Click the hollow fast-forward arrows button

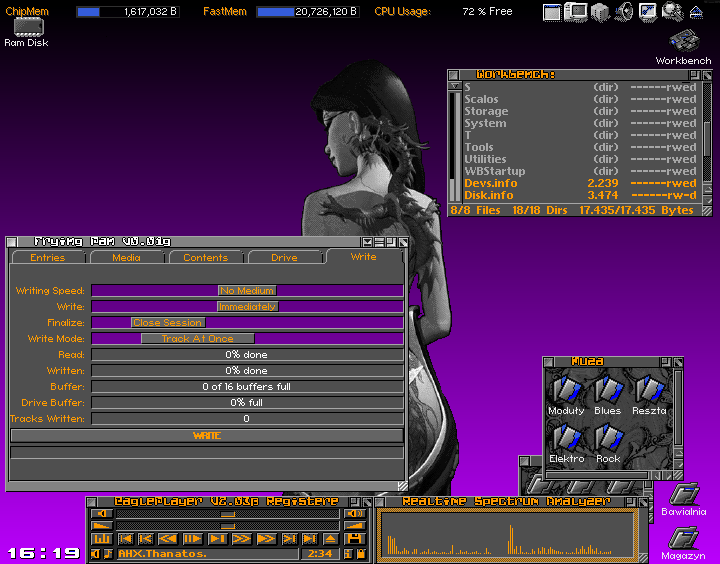coord(242,539)
